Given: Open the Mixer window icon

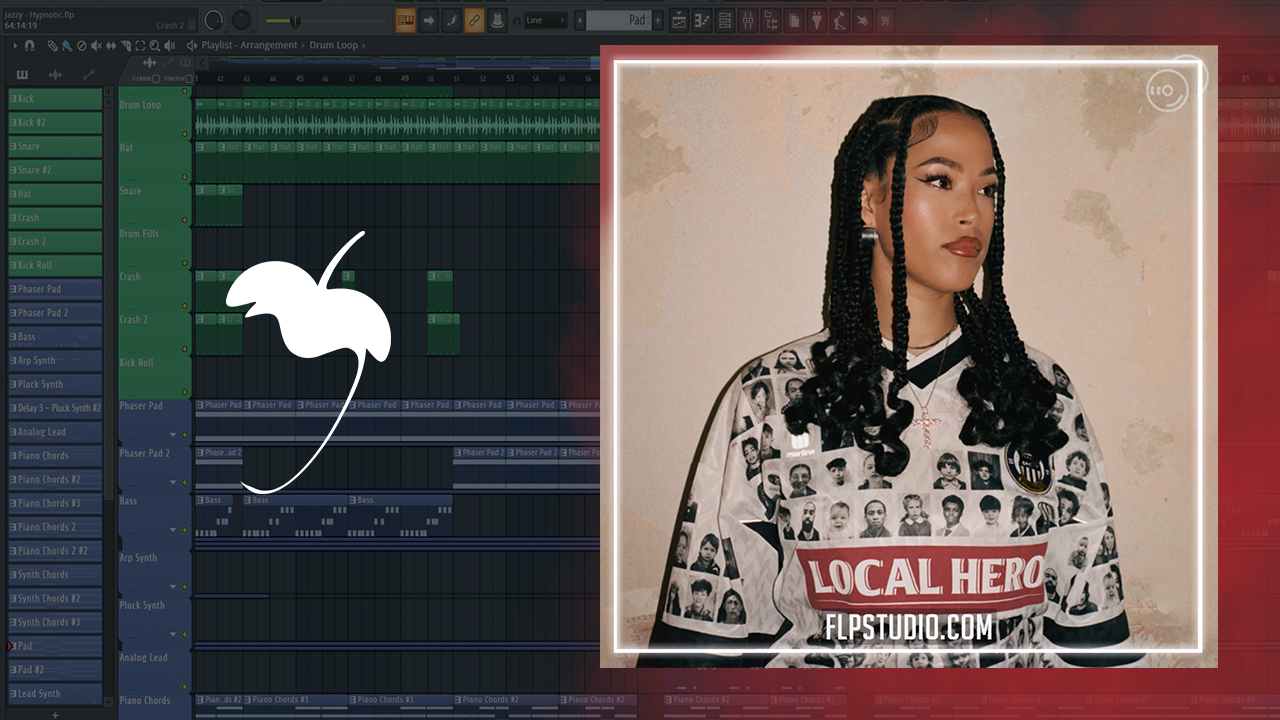Looking at the screenshot, I should pos(747,20).
